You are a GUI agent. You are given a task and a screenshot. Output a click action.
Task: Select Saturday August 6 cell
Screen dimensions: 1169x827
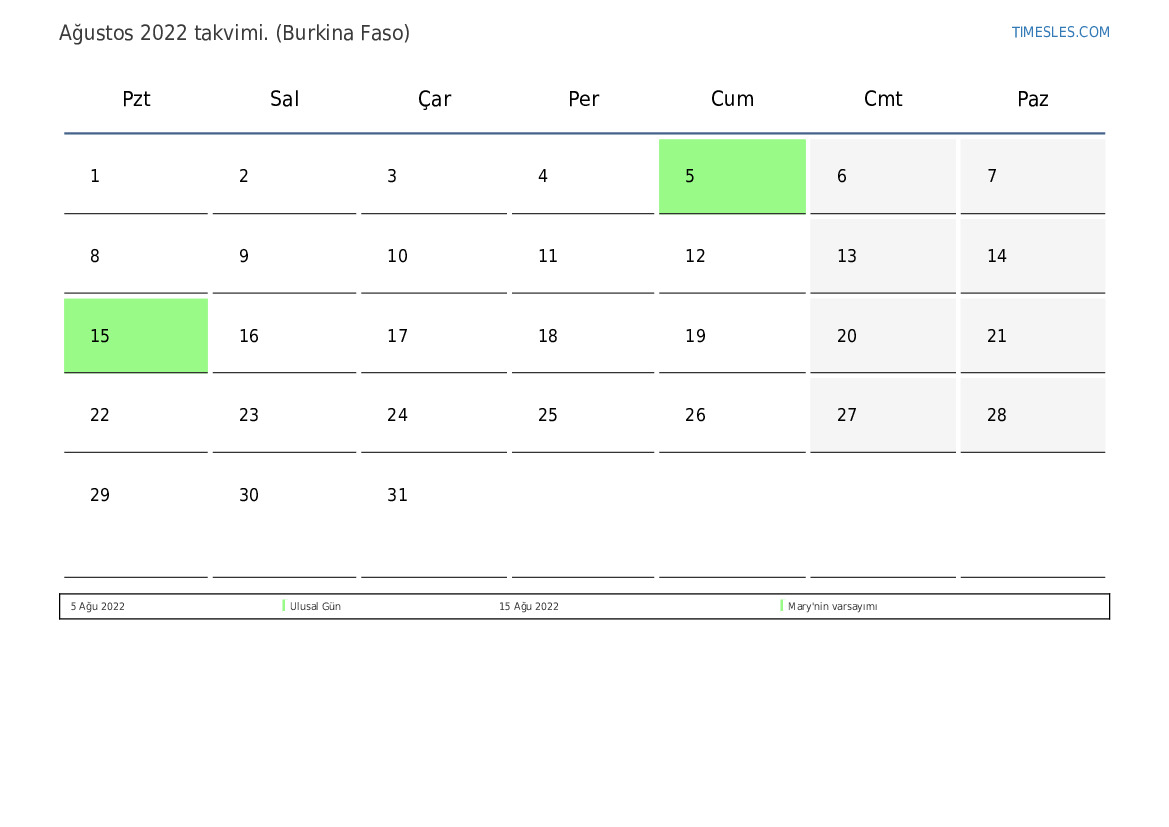coord(882,176)
